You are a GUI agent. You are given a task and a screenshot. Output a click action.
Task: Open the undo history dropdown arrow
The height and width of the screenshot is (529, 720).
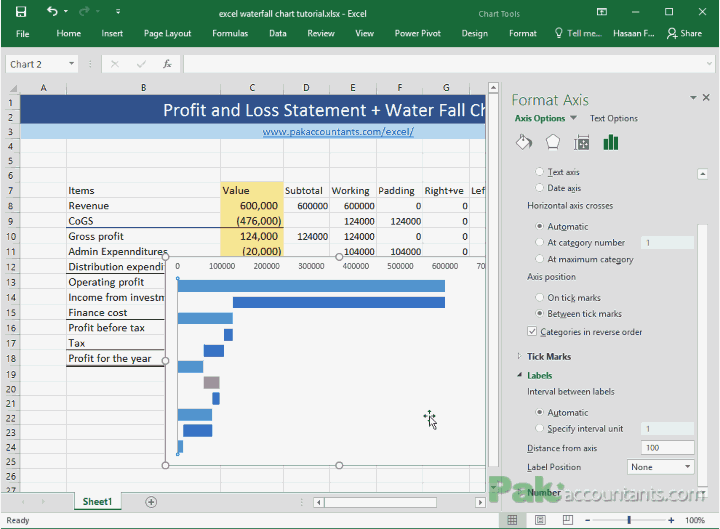coord(66,11)
